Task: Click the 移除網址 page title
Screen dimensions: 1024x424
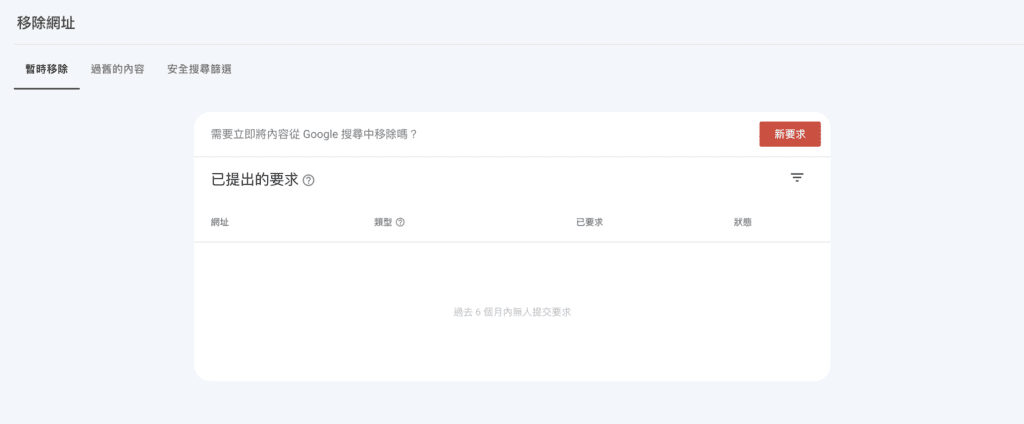Action: (x=46, y=23)
